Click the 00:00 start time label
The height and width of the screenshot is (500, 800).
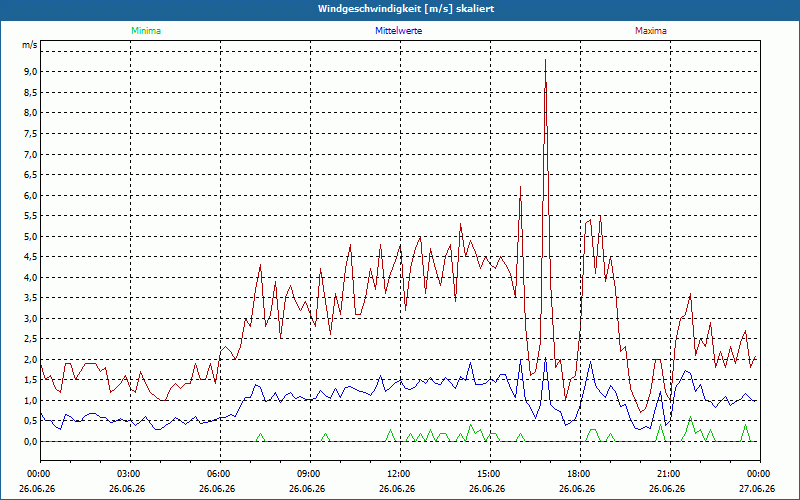click(x=37, y=474)
